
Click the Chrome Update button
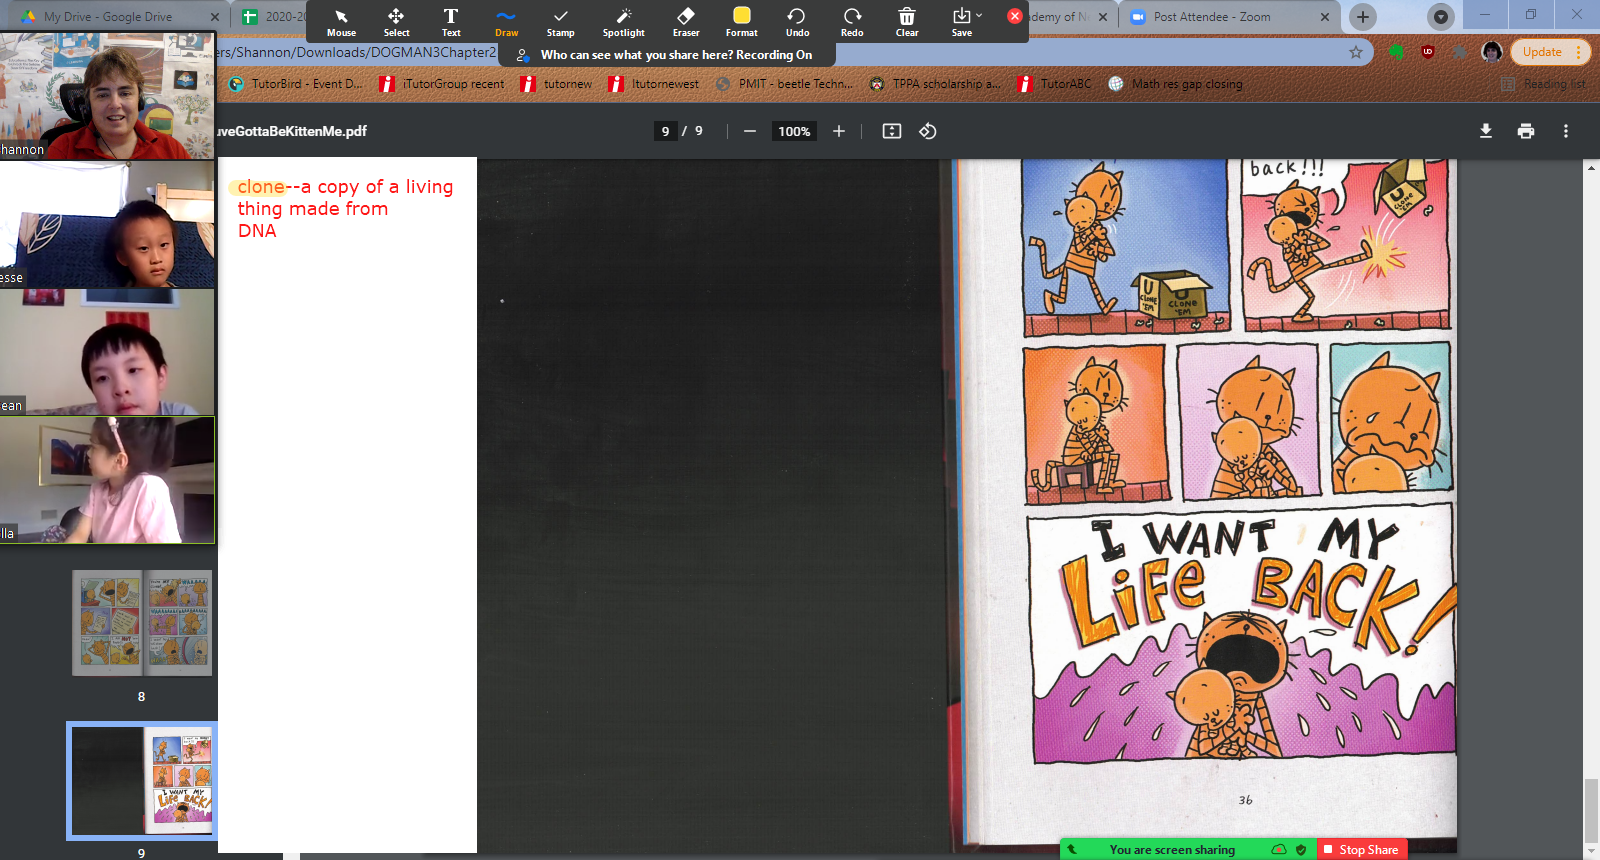[x=1549, y=52]
